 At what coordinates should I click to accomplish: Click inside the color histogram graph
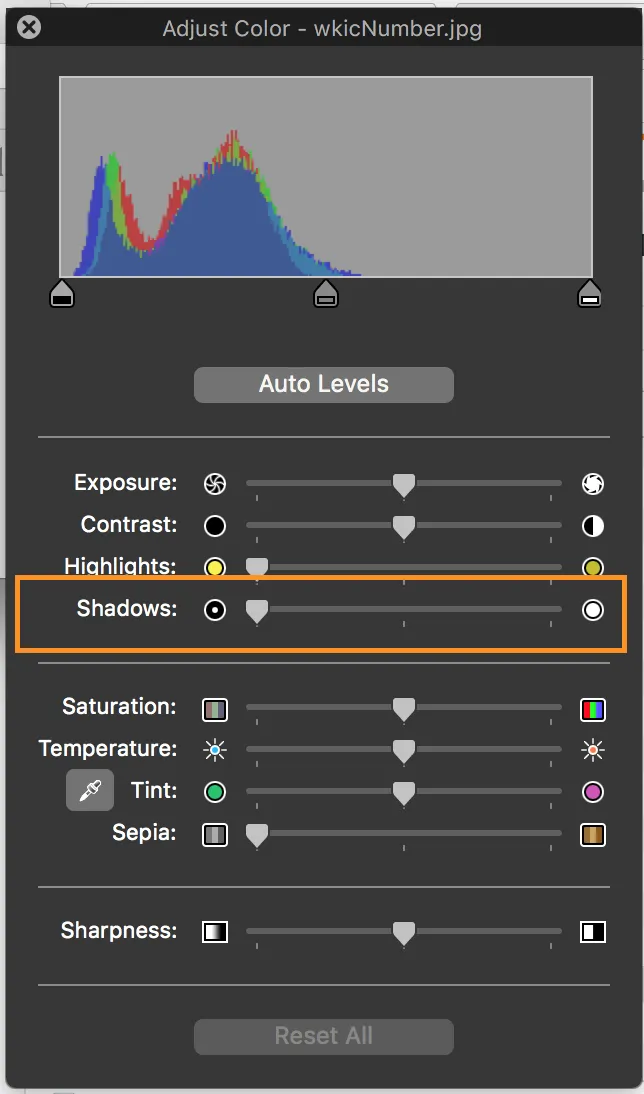(326, 177)
